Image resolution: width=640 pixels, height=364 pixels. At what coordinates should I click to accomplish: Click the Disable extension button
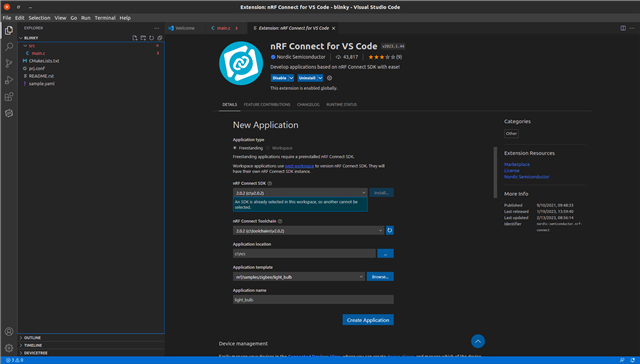pos(280,78)
